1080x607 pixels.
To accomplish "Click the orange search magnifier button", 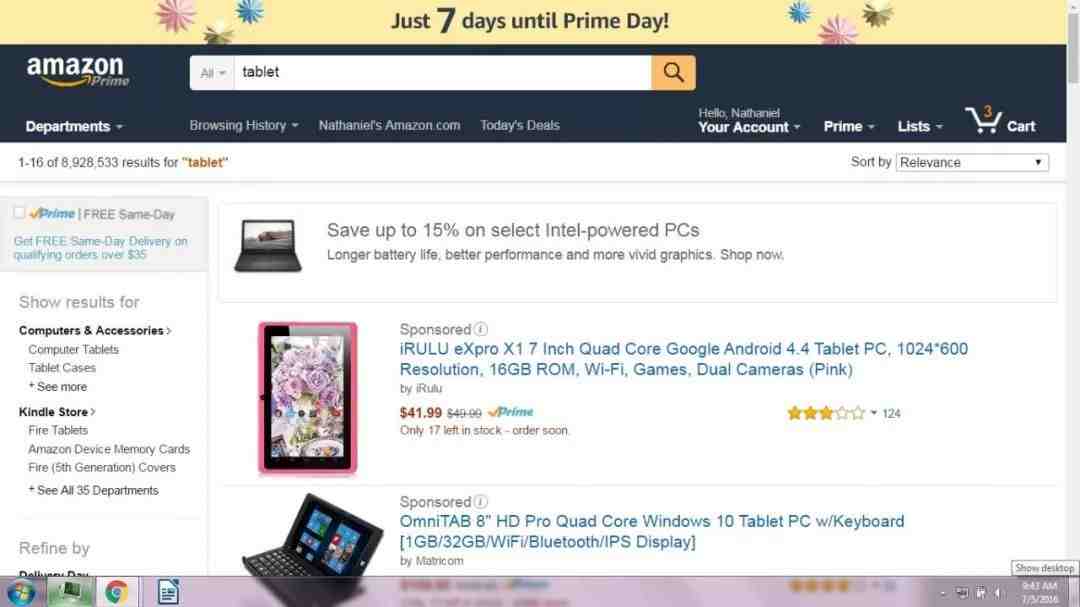I will [673, 72].
